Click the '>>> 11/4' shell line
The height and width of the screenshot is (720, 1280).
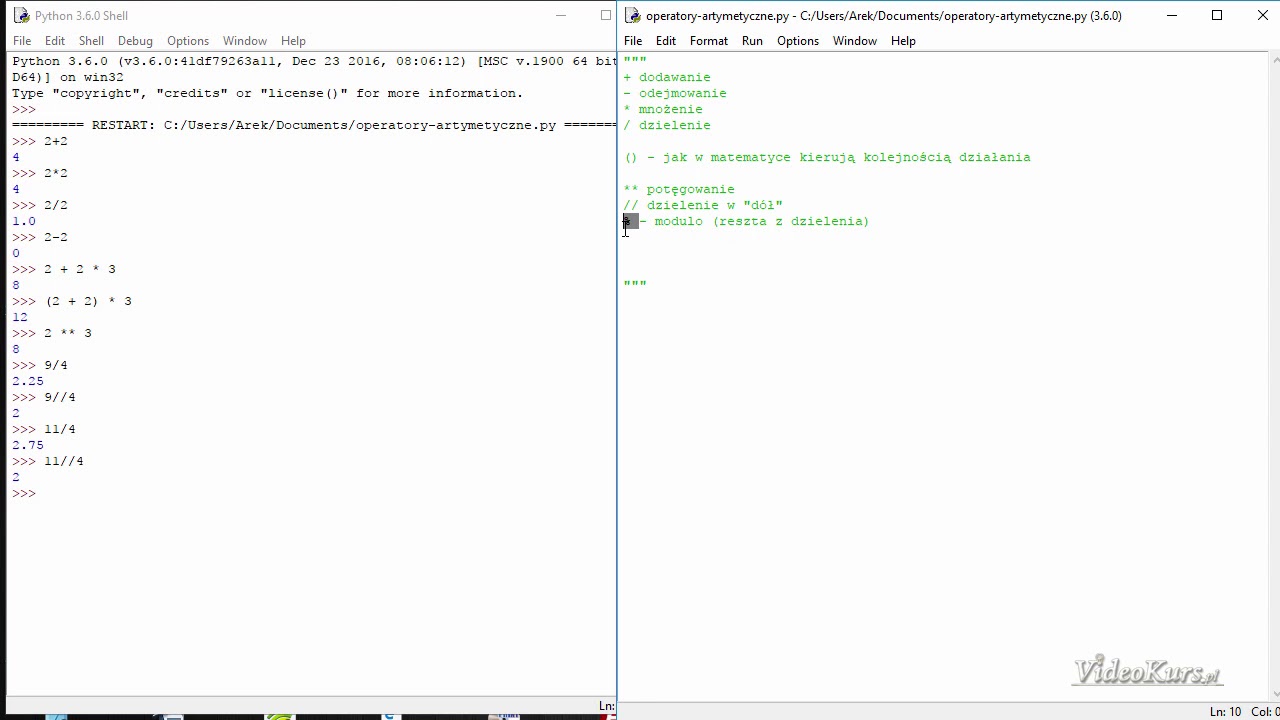click(44, 429)
